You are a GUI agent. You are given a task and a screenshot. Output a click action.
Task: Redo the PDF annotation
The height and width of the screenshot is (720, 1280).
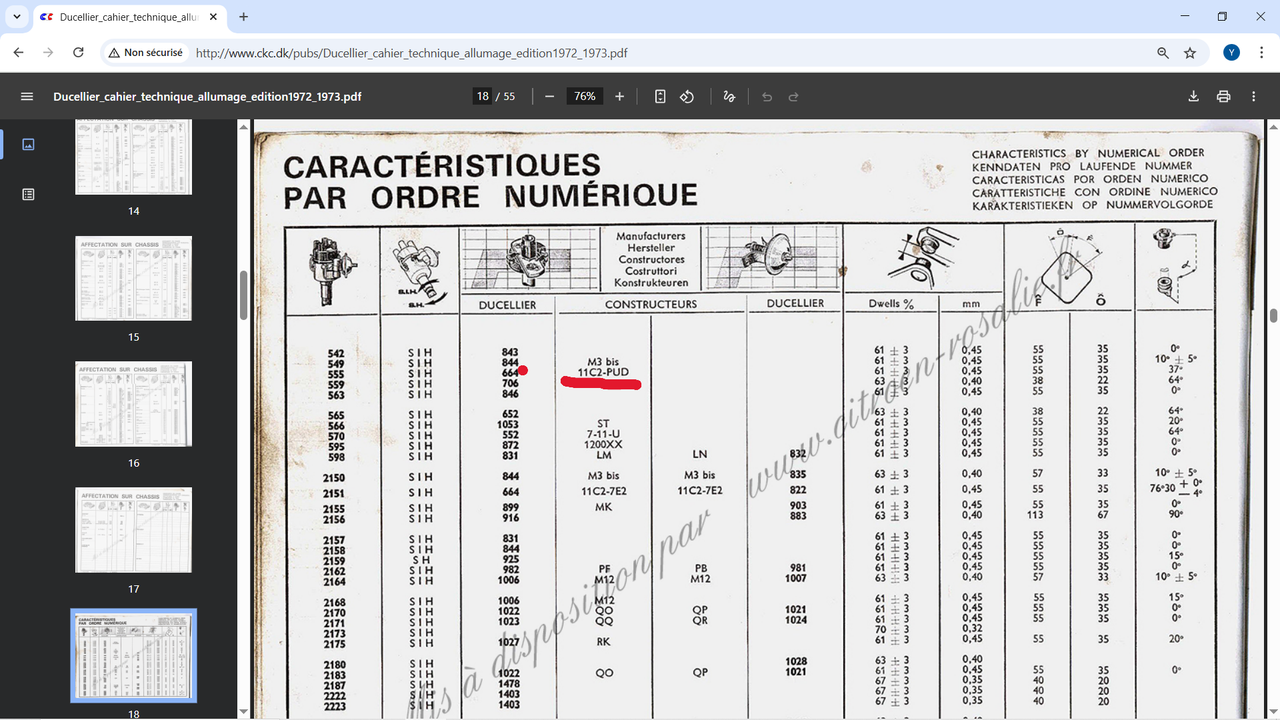pyautogui.click(x=794, y=96)
